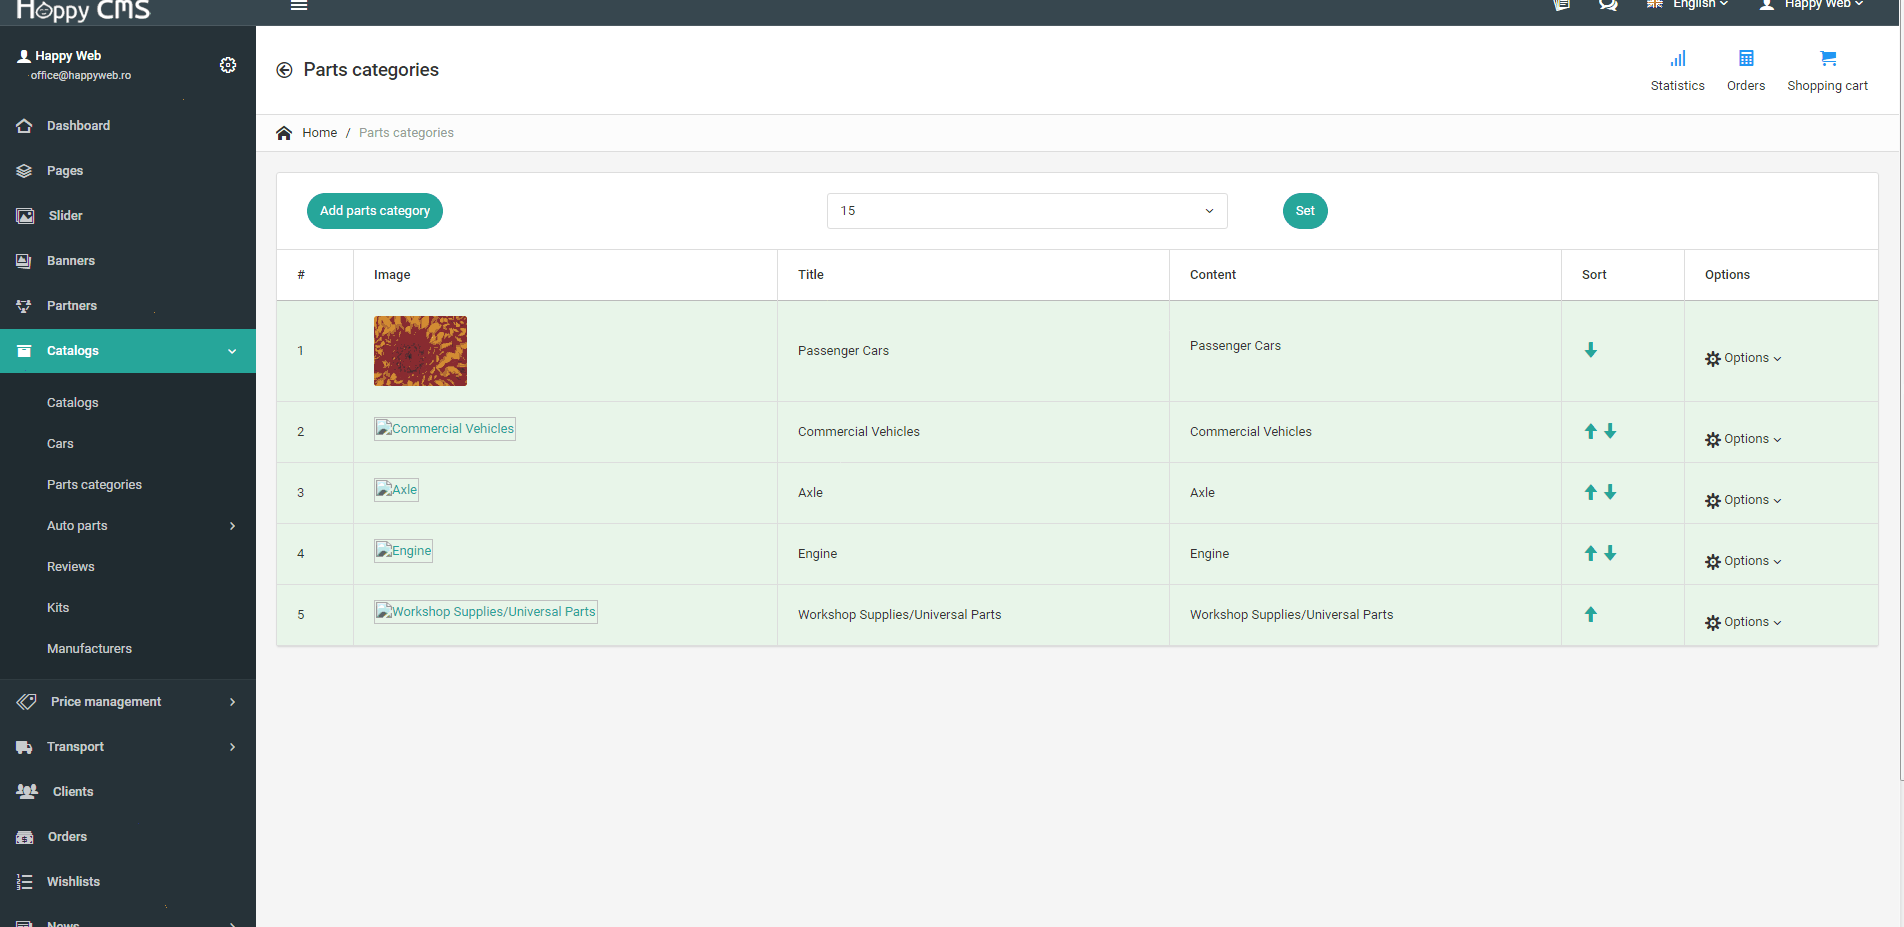
Task: Move Workshop Supplies row up with sort arrow
Action: click(x=1590, y=614)
